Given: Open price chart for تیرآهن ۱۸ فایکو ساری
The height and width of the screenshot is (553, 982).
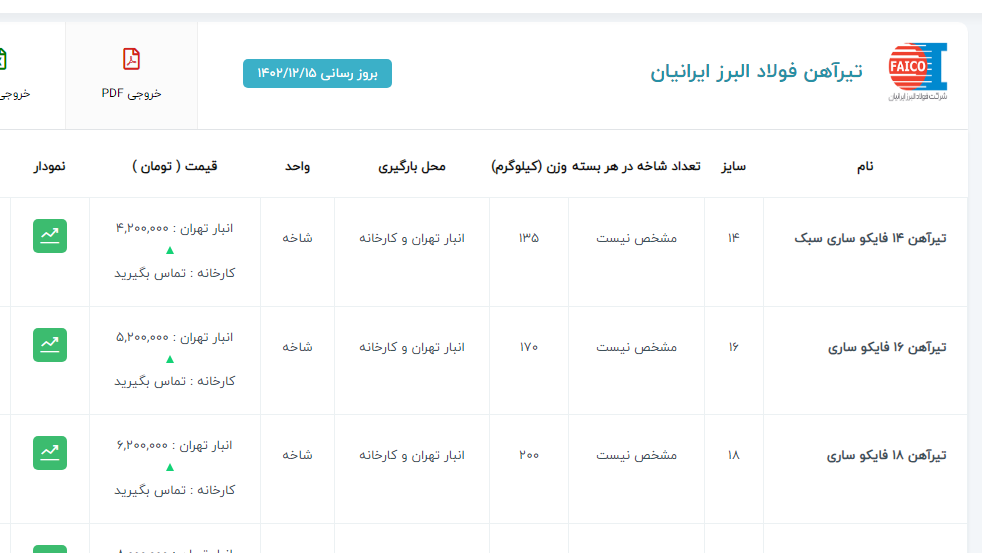Looking at the screenshot, I should pyautogui.click(x=50, y=453).
